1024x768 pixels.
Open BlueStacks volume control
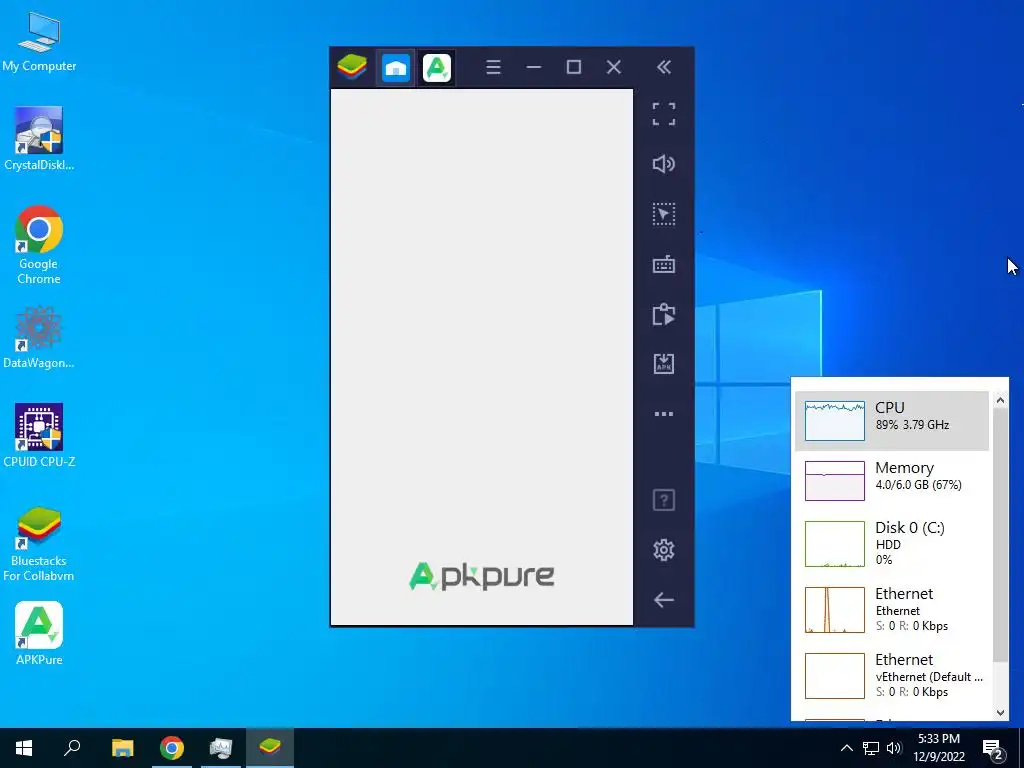coord(664,164)
